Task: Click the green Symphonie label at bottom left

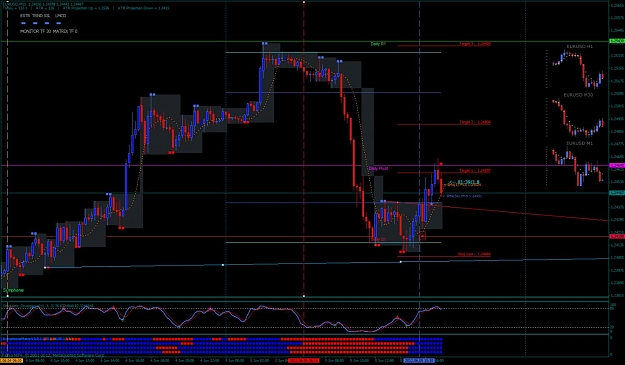Action: click(x=14, y=290)
